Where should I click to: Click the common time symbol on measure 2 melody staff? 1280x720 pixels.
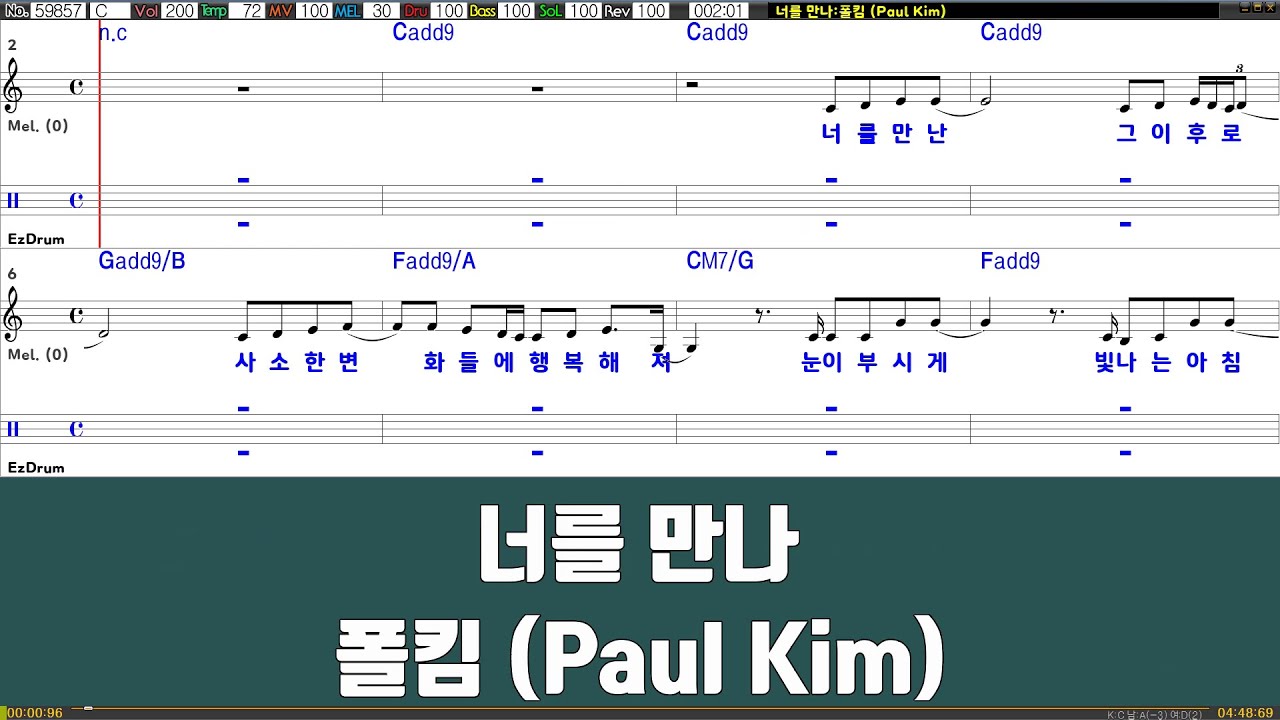(77, 87)
